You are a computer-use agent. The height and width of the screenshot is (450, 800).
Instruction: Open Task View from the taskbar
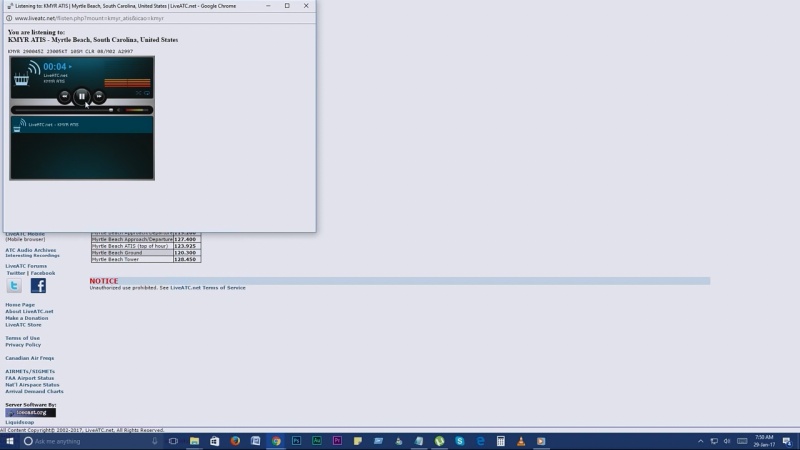[173, 441]
